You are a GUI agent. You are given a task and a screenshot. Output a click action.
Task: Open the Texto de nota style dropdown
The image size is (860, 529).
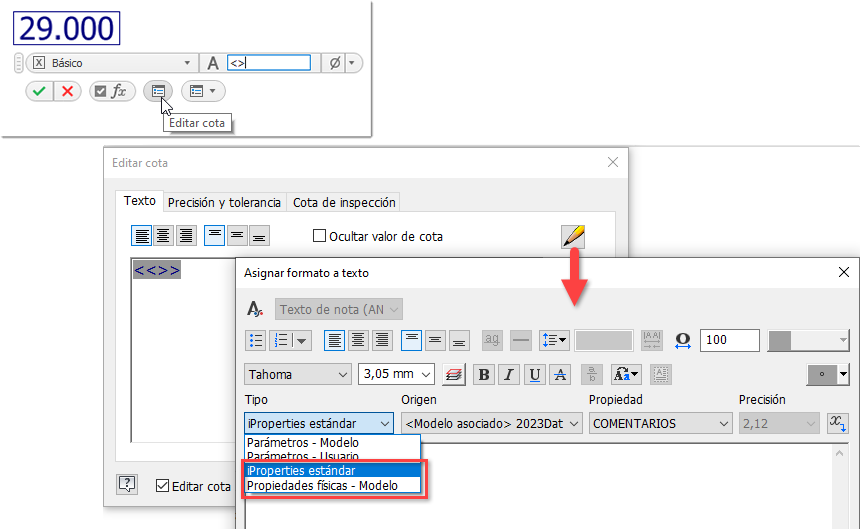[x=338, y=309]
